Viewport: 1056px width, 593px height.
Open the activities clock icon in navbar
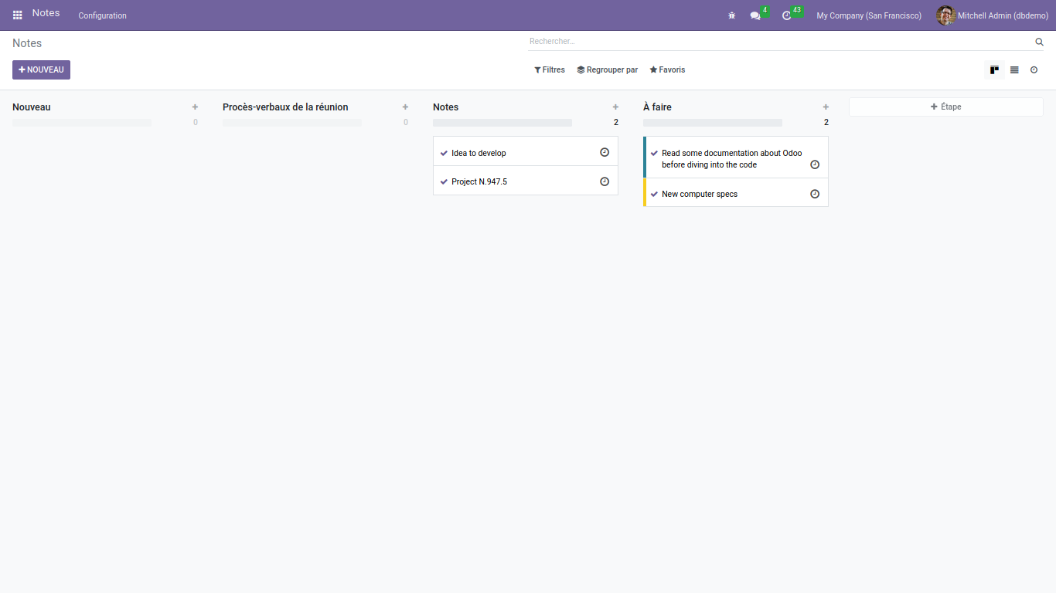pyautogui.click(x=787, y=15)
